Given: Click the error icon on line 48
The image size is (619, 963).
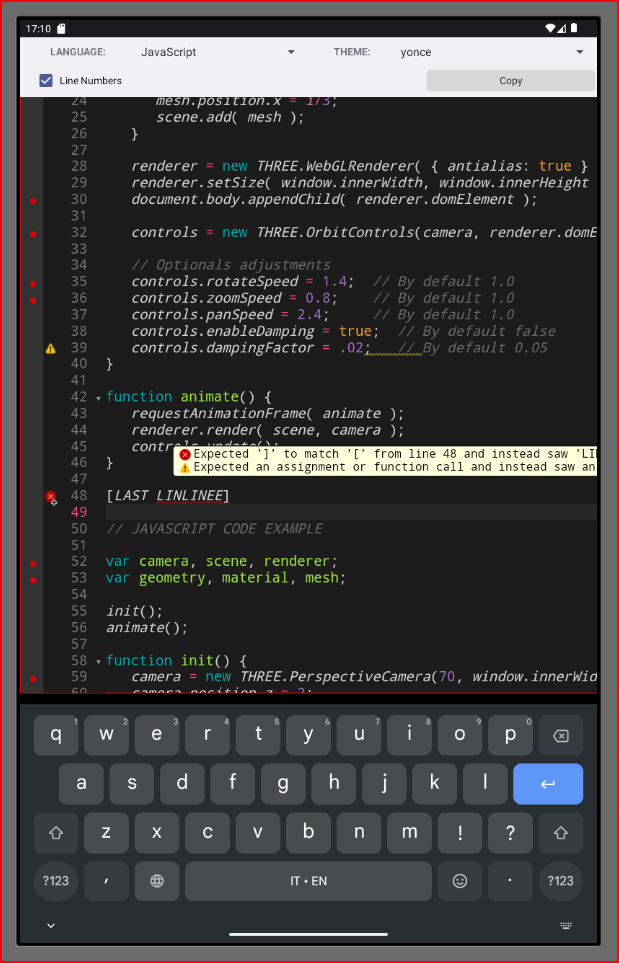Looking at the screenshot, I should click(50, 496).
